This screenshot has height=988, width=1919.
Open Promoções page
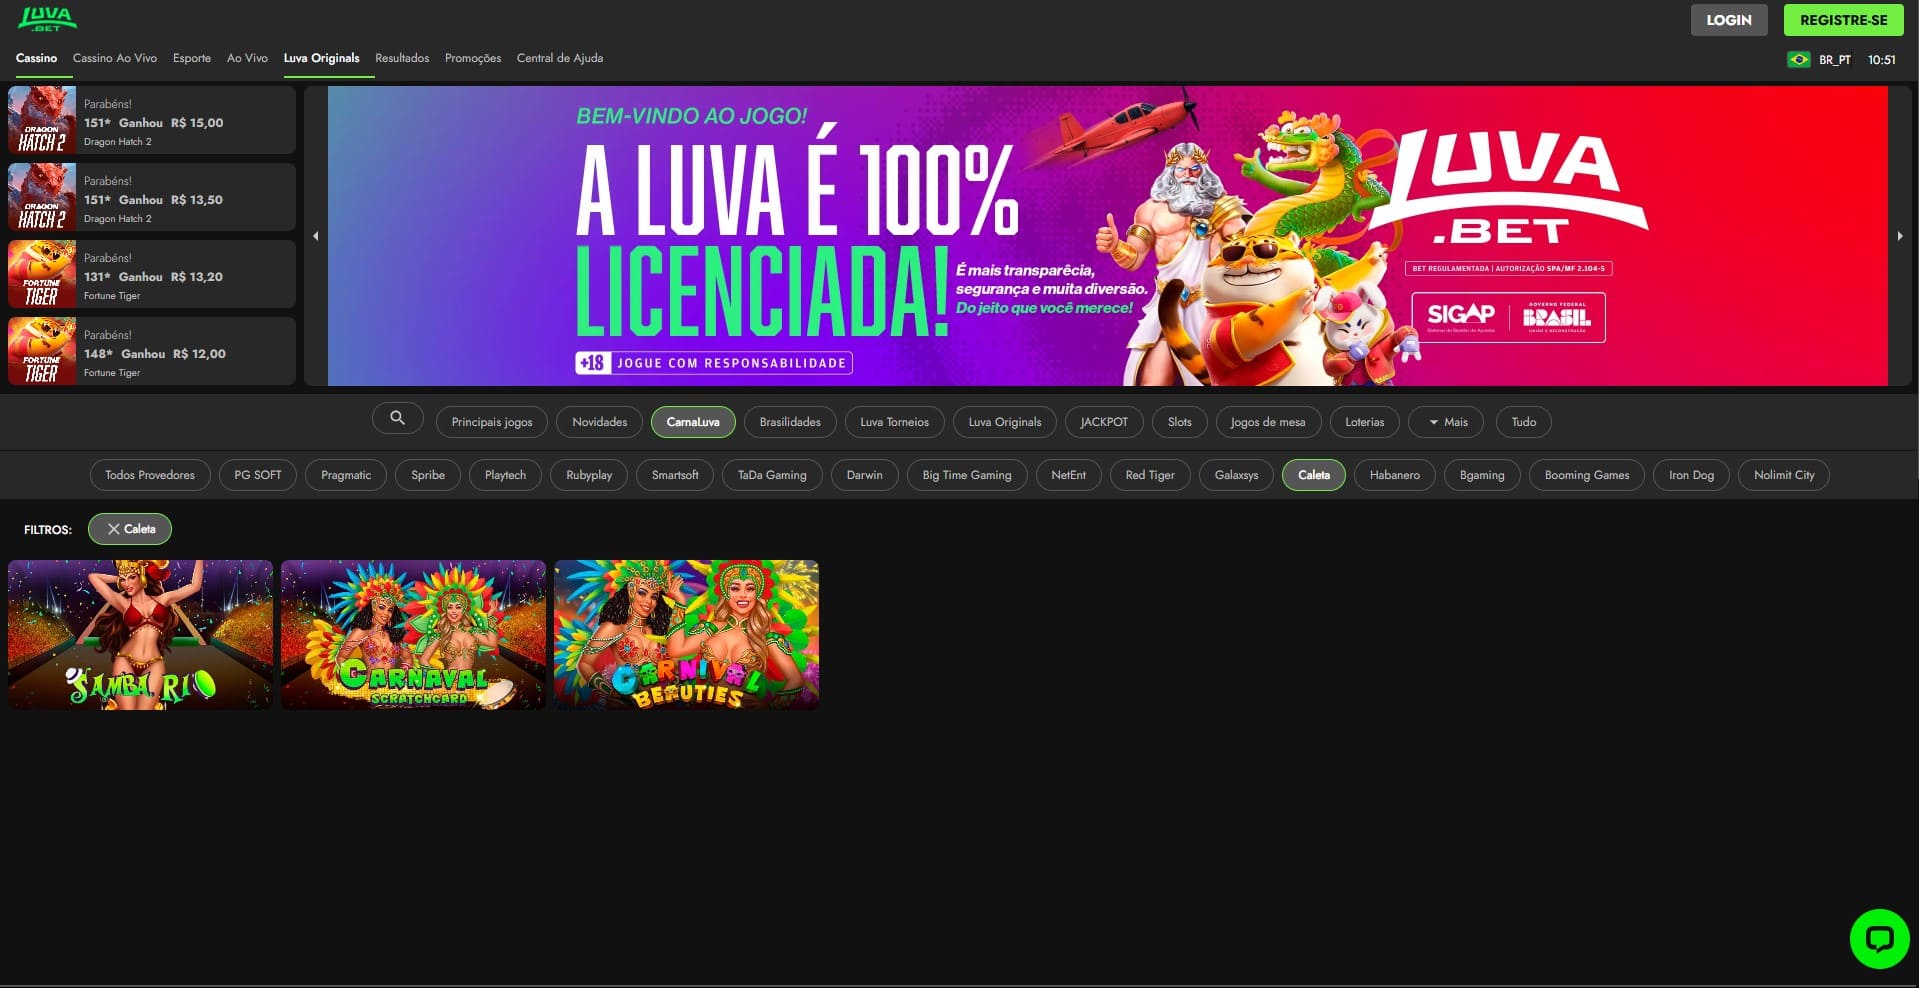[x=473, y=58]
